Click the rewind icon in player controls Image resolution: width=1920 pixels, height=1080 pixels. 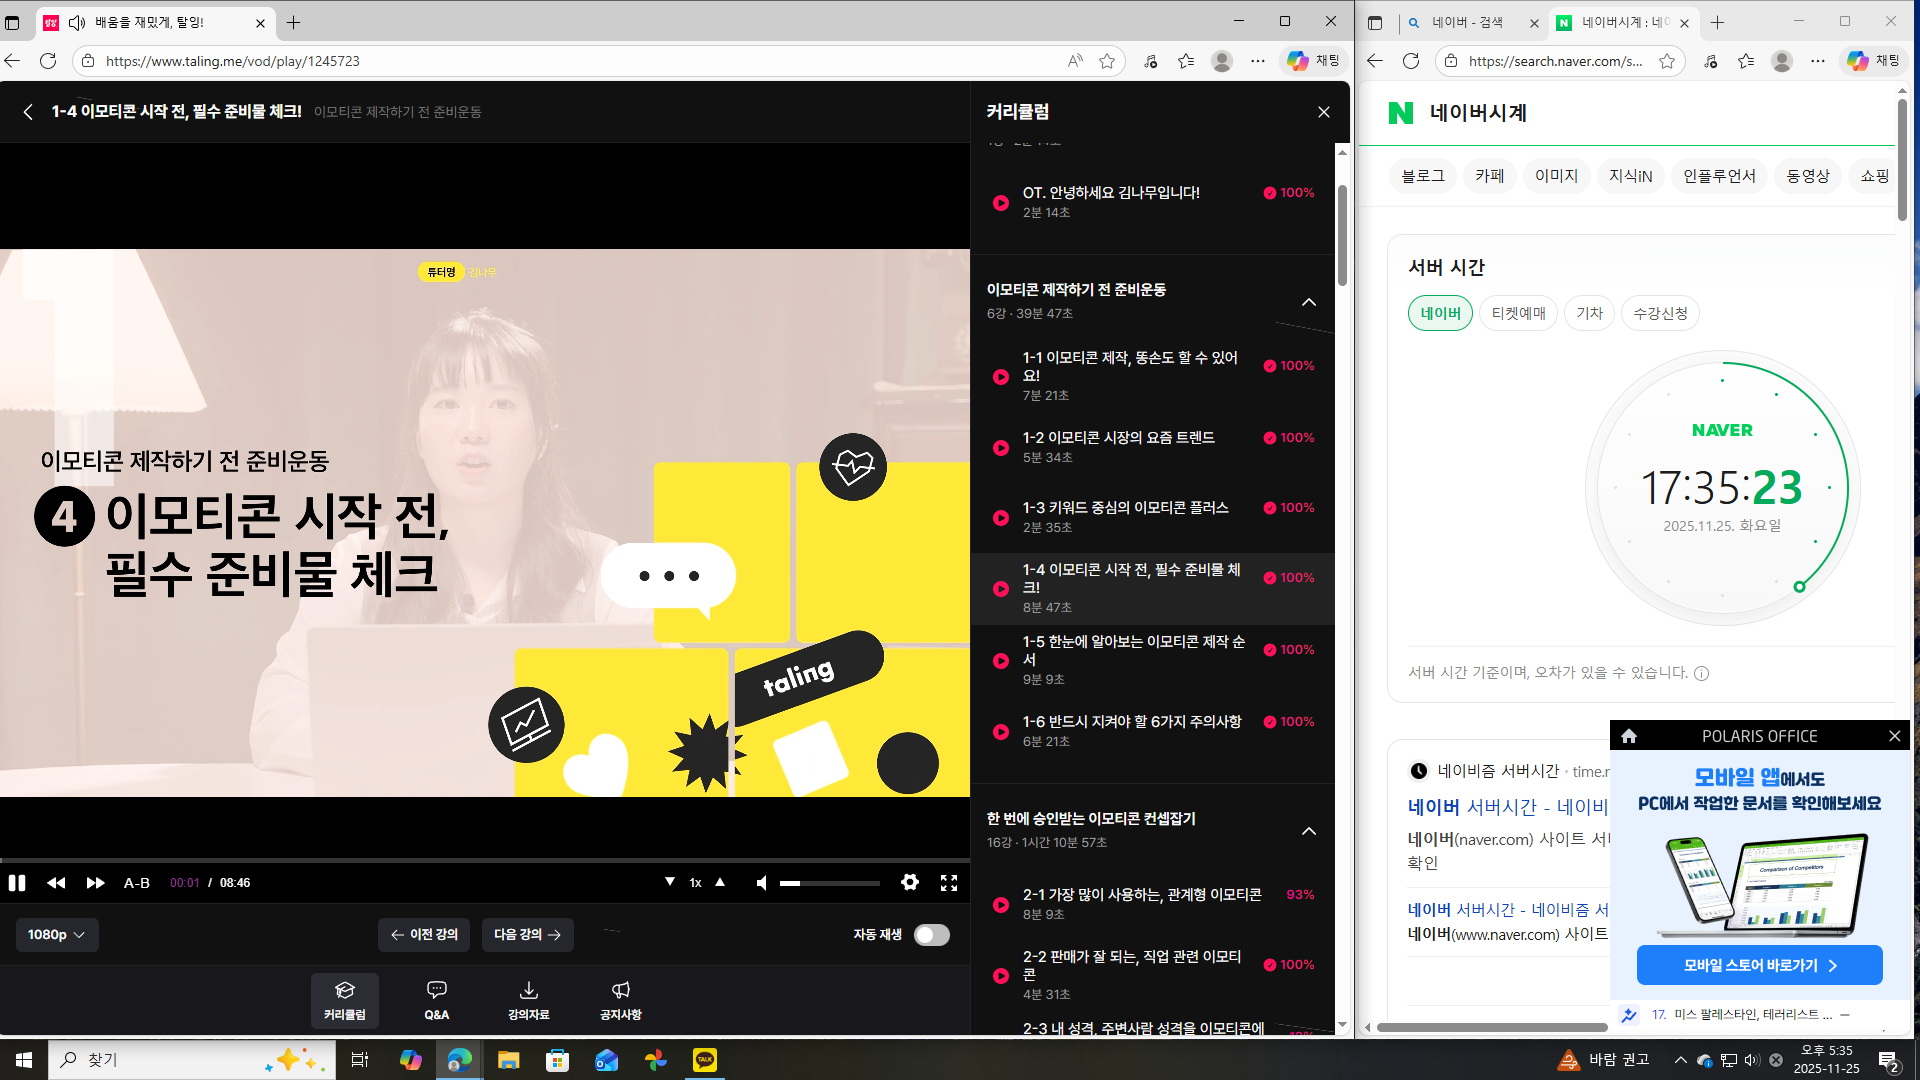[56, 883]
